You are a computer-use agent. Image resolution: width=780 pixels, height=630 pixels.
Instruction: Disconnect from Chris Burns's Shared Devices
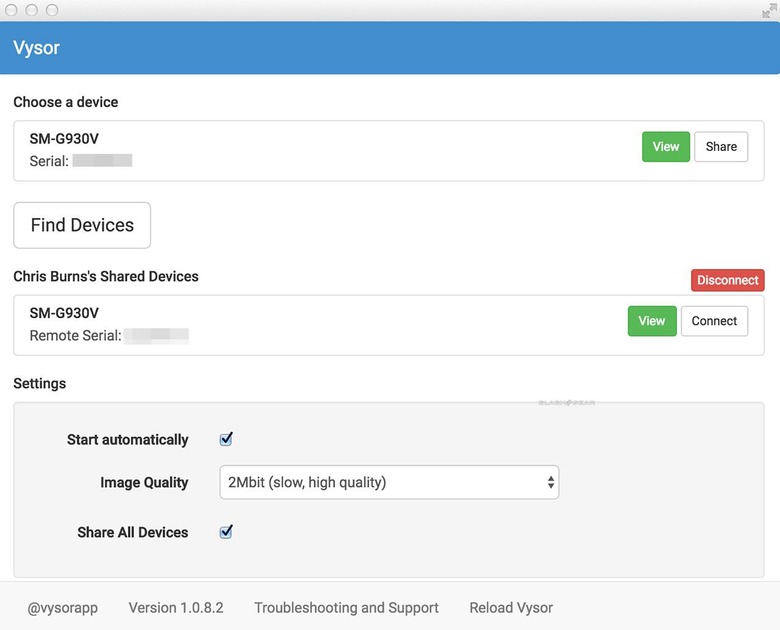pos(727,280)
